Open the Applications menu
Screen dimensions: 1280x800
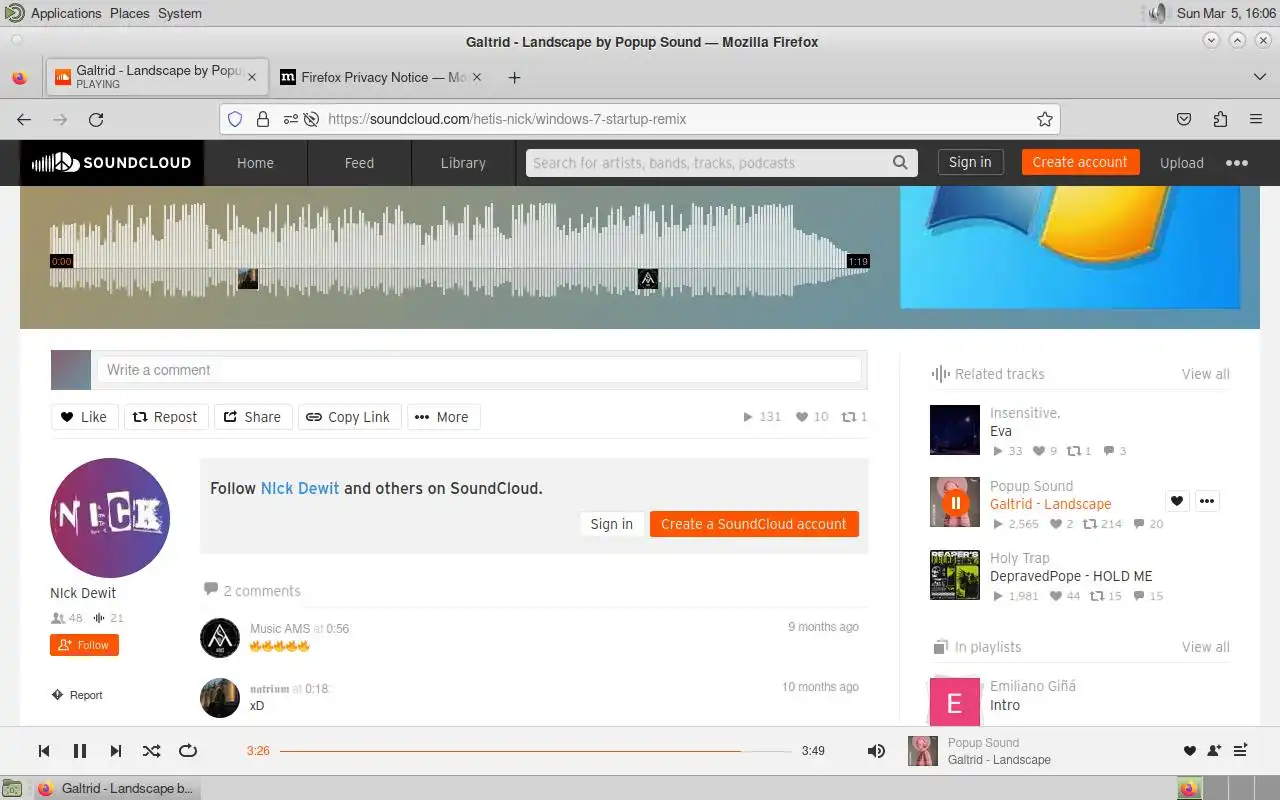click(x=66, y=13)
